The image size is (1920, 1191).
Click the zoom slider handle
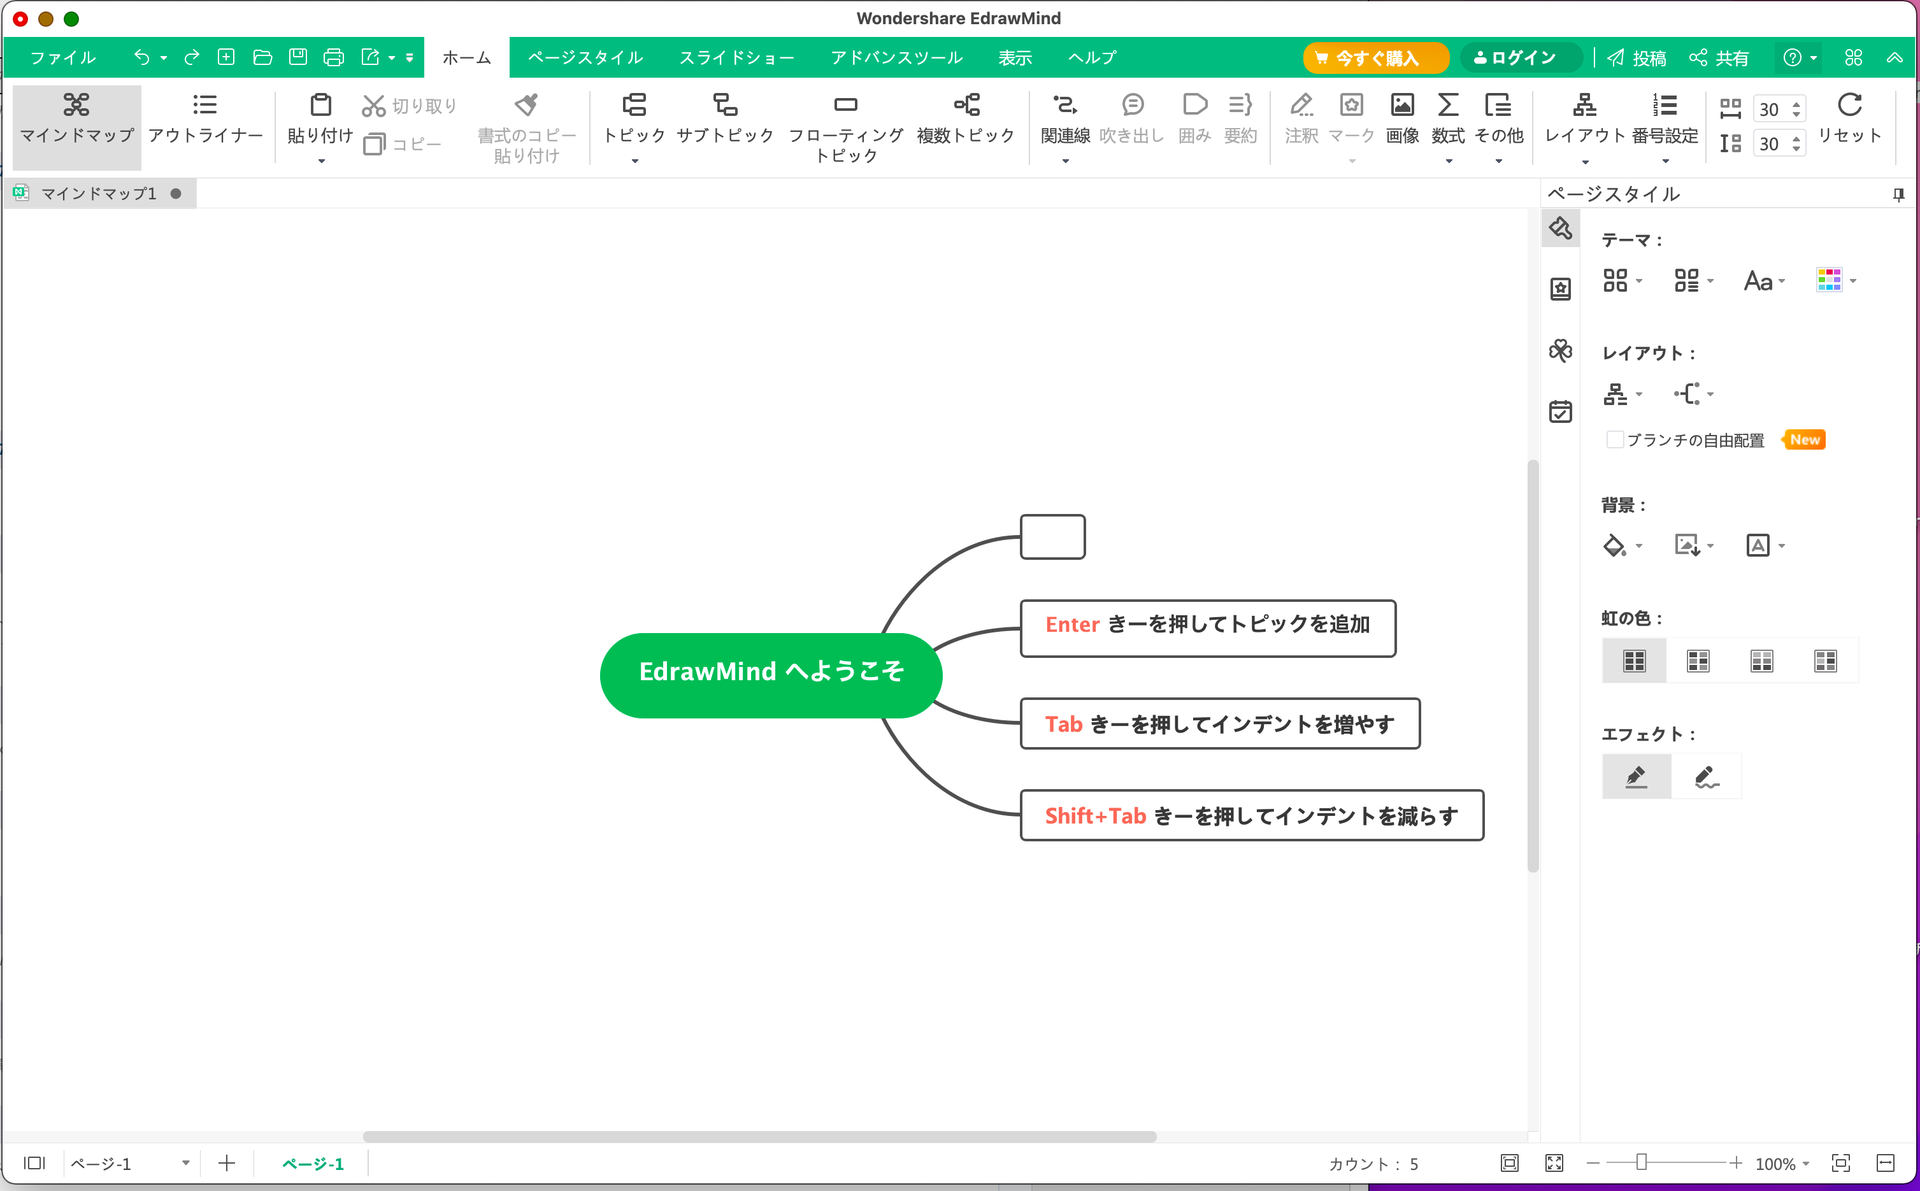(1641, 1162)
